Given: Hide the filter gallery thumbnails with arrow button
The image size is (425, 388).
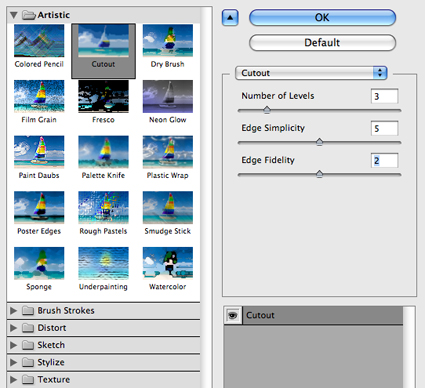Looking at the screenshot, I should click(230, 18).
